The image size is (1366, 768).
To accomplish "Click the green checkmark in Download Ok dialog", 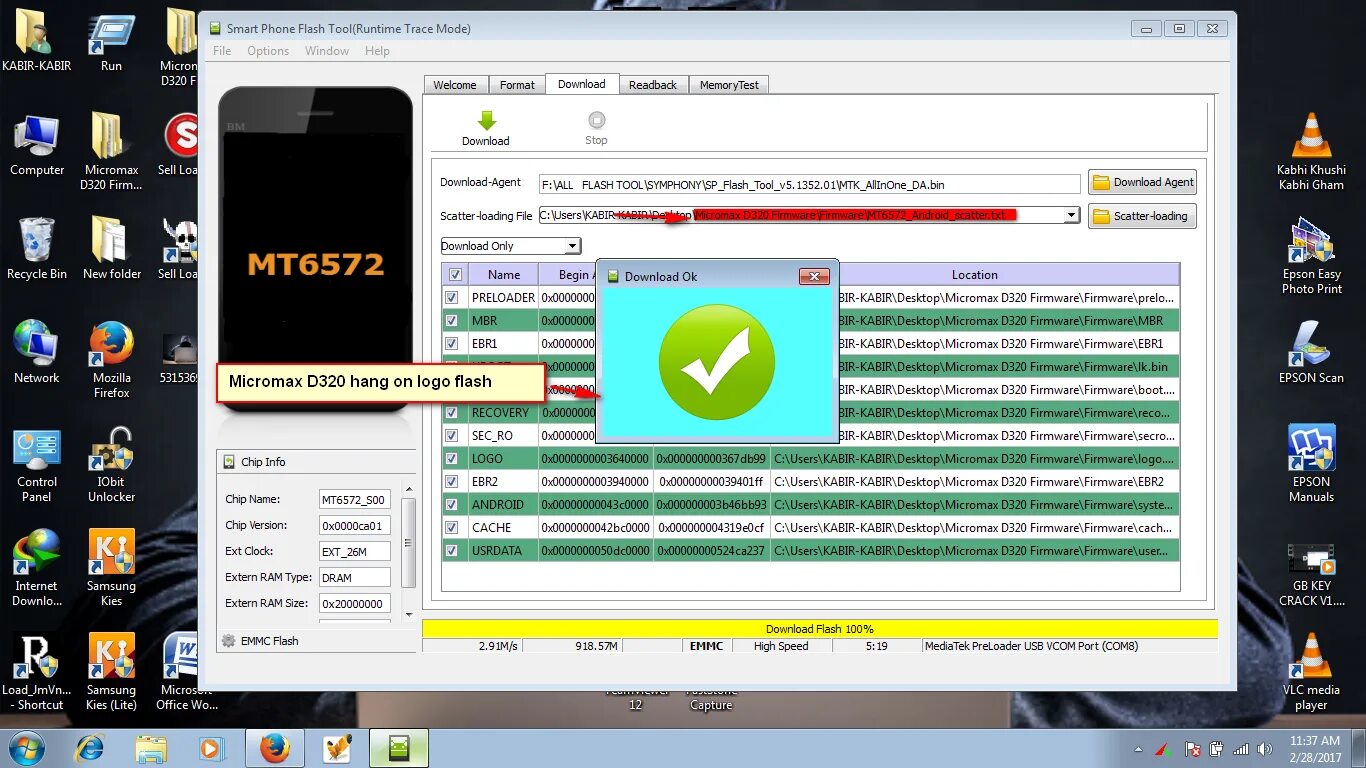I will coord(716,361).
